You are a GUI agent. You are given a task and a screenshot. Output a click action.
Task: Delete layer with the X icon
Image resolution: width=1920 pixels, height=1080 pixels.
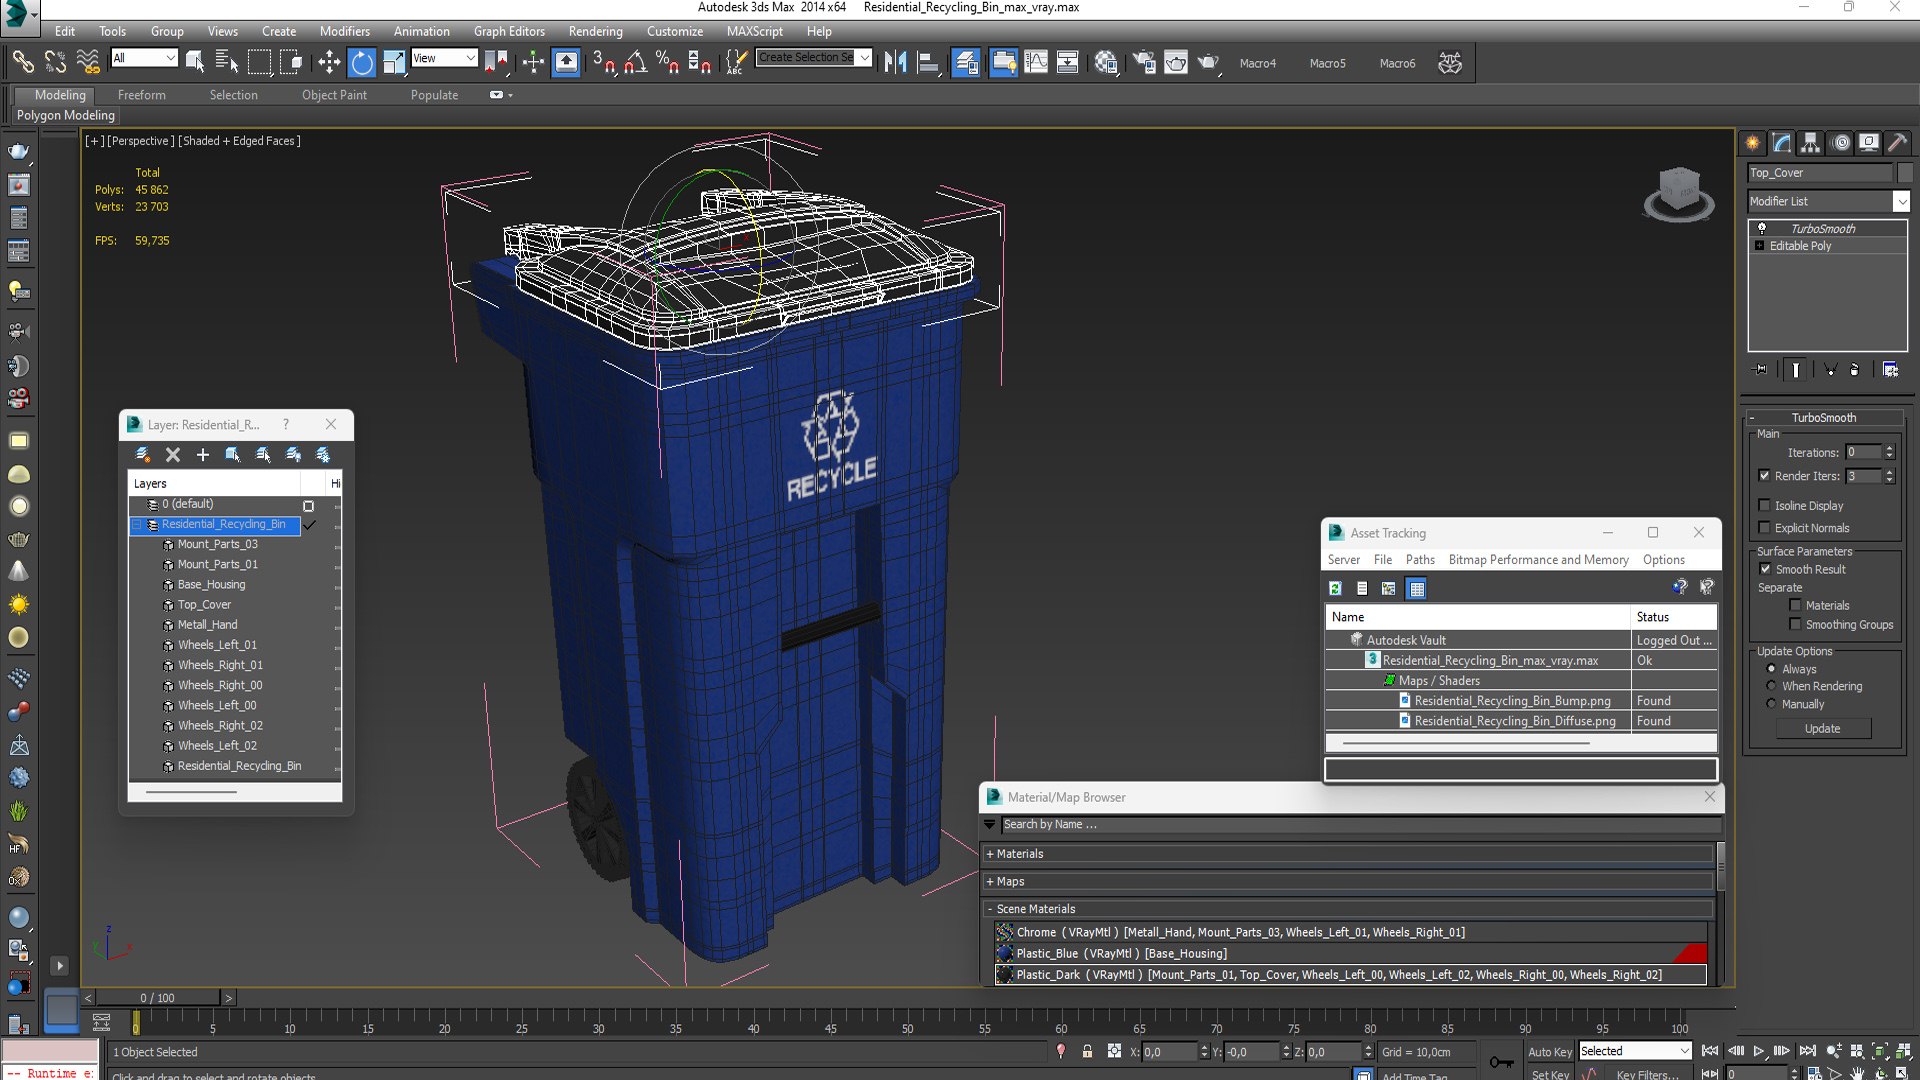pos(173,455)
